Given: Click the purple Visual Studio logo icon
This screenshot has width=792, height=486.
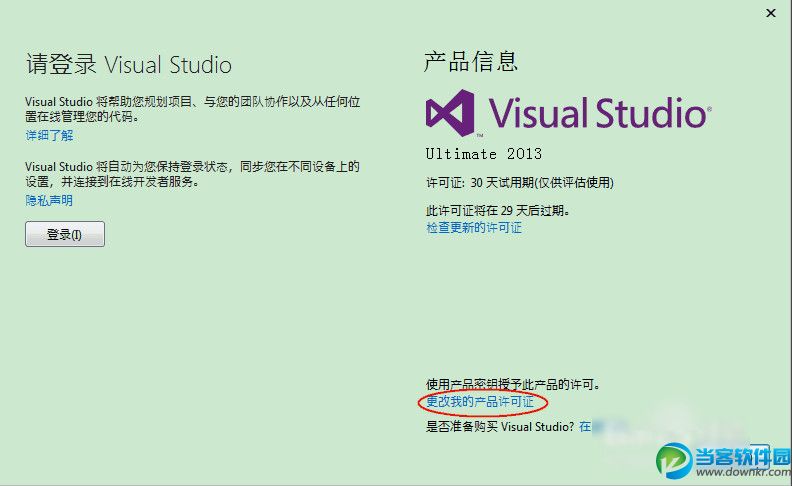Looking at the screenshot, I should coord(450,113).
